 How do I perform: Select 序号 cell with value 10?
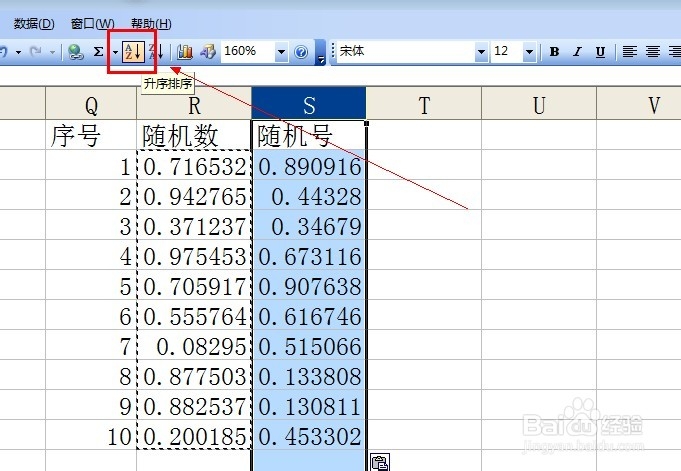click(x=91, y=435)
